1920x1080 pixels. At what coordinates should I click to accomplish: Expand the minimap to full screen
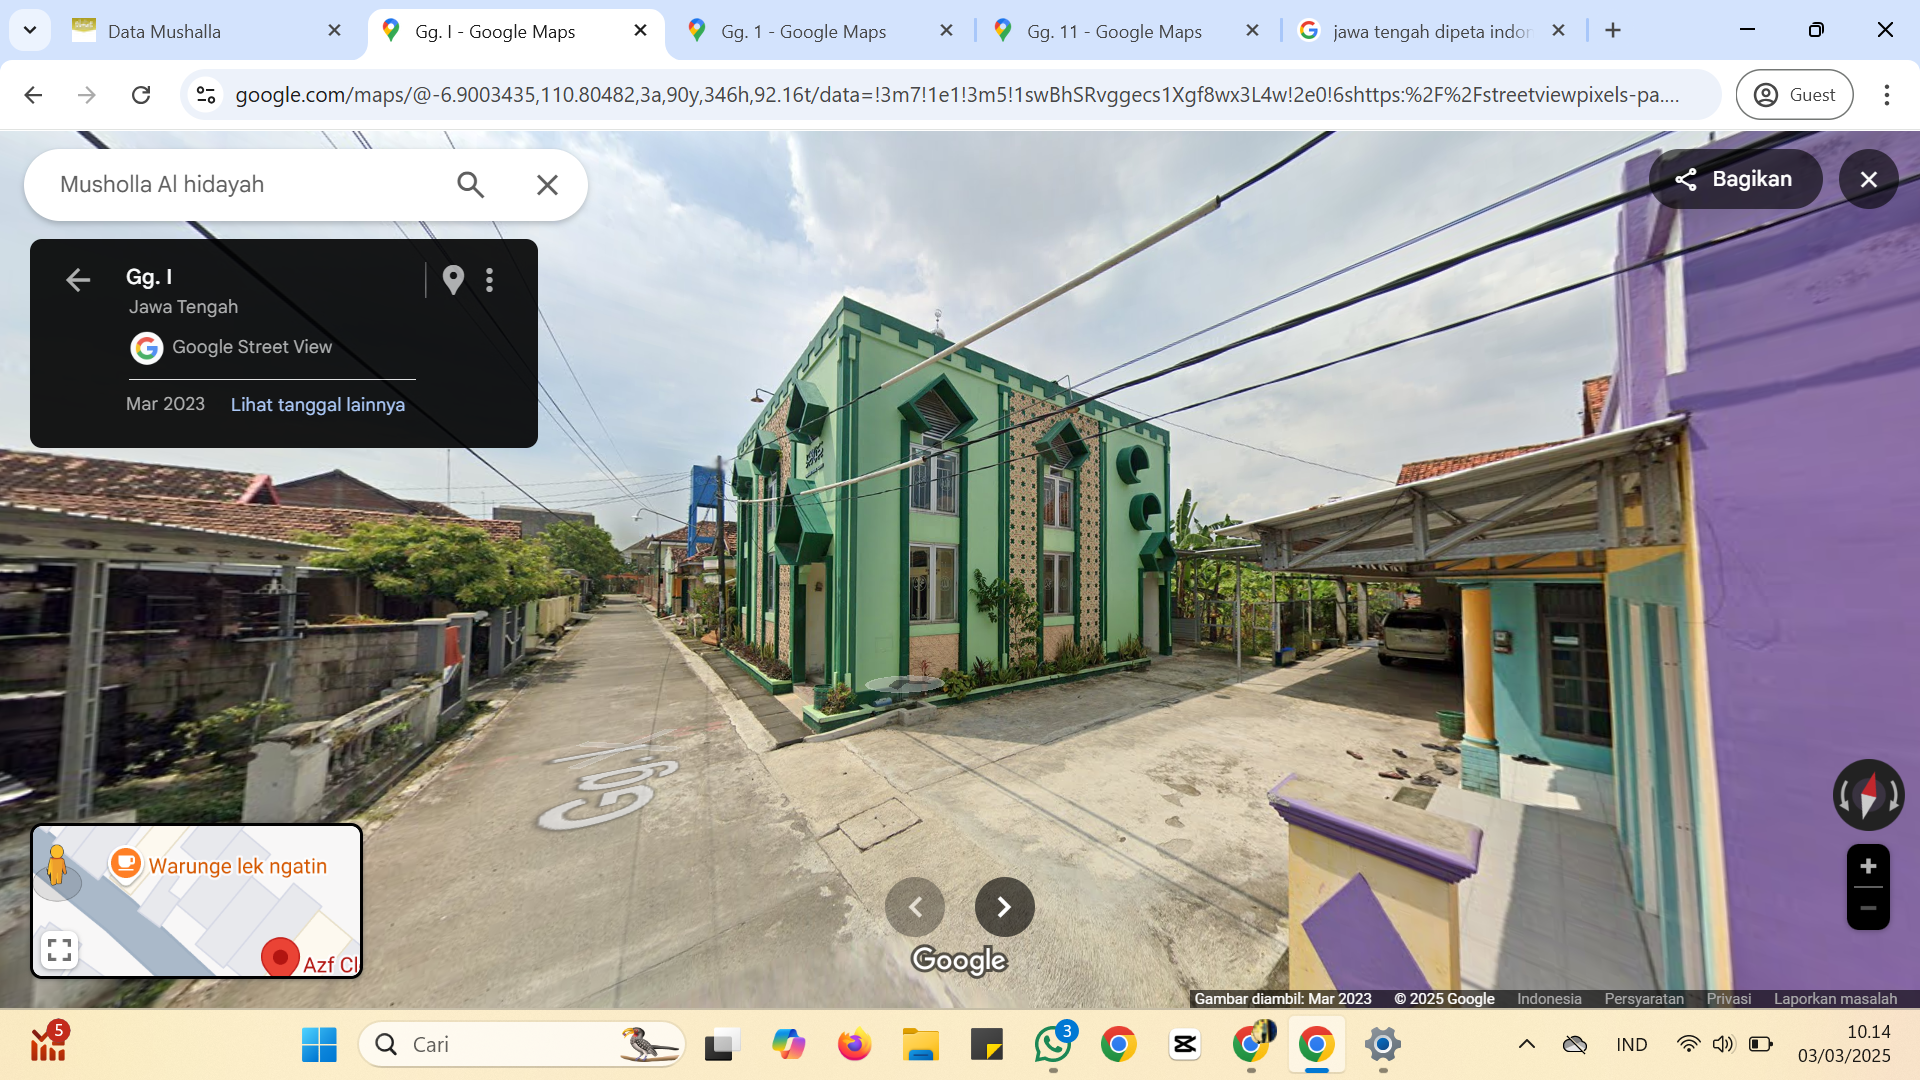coord(59,950)
